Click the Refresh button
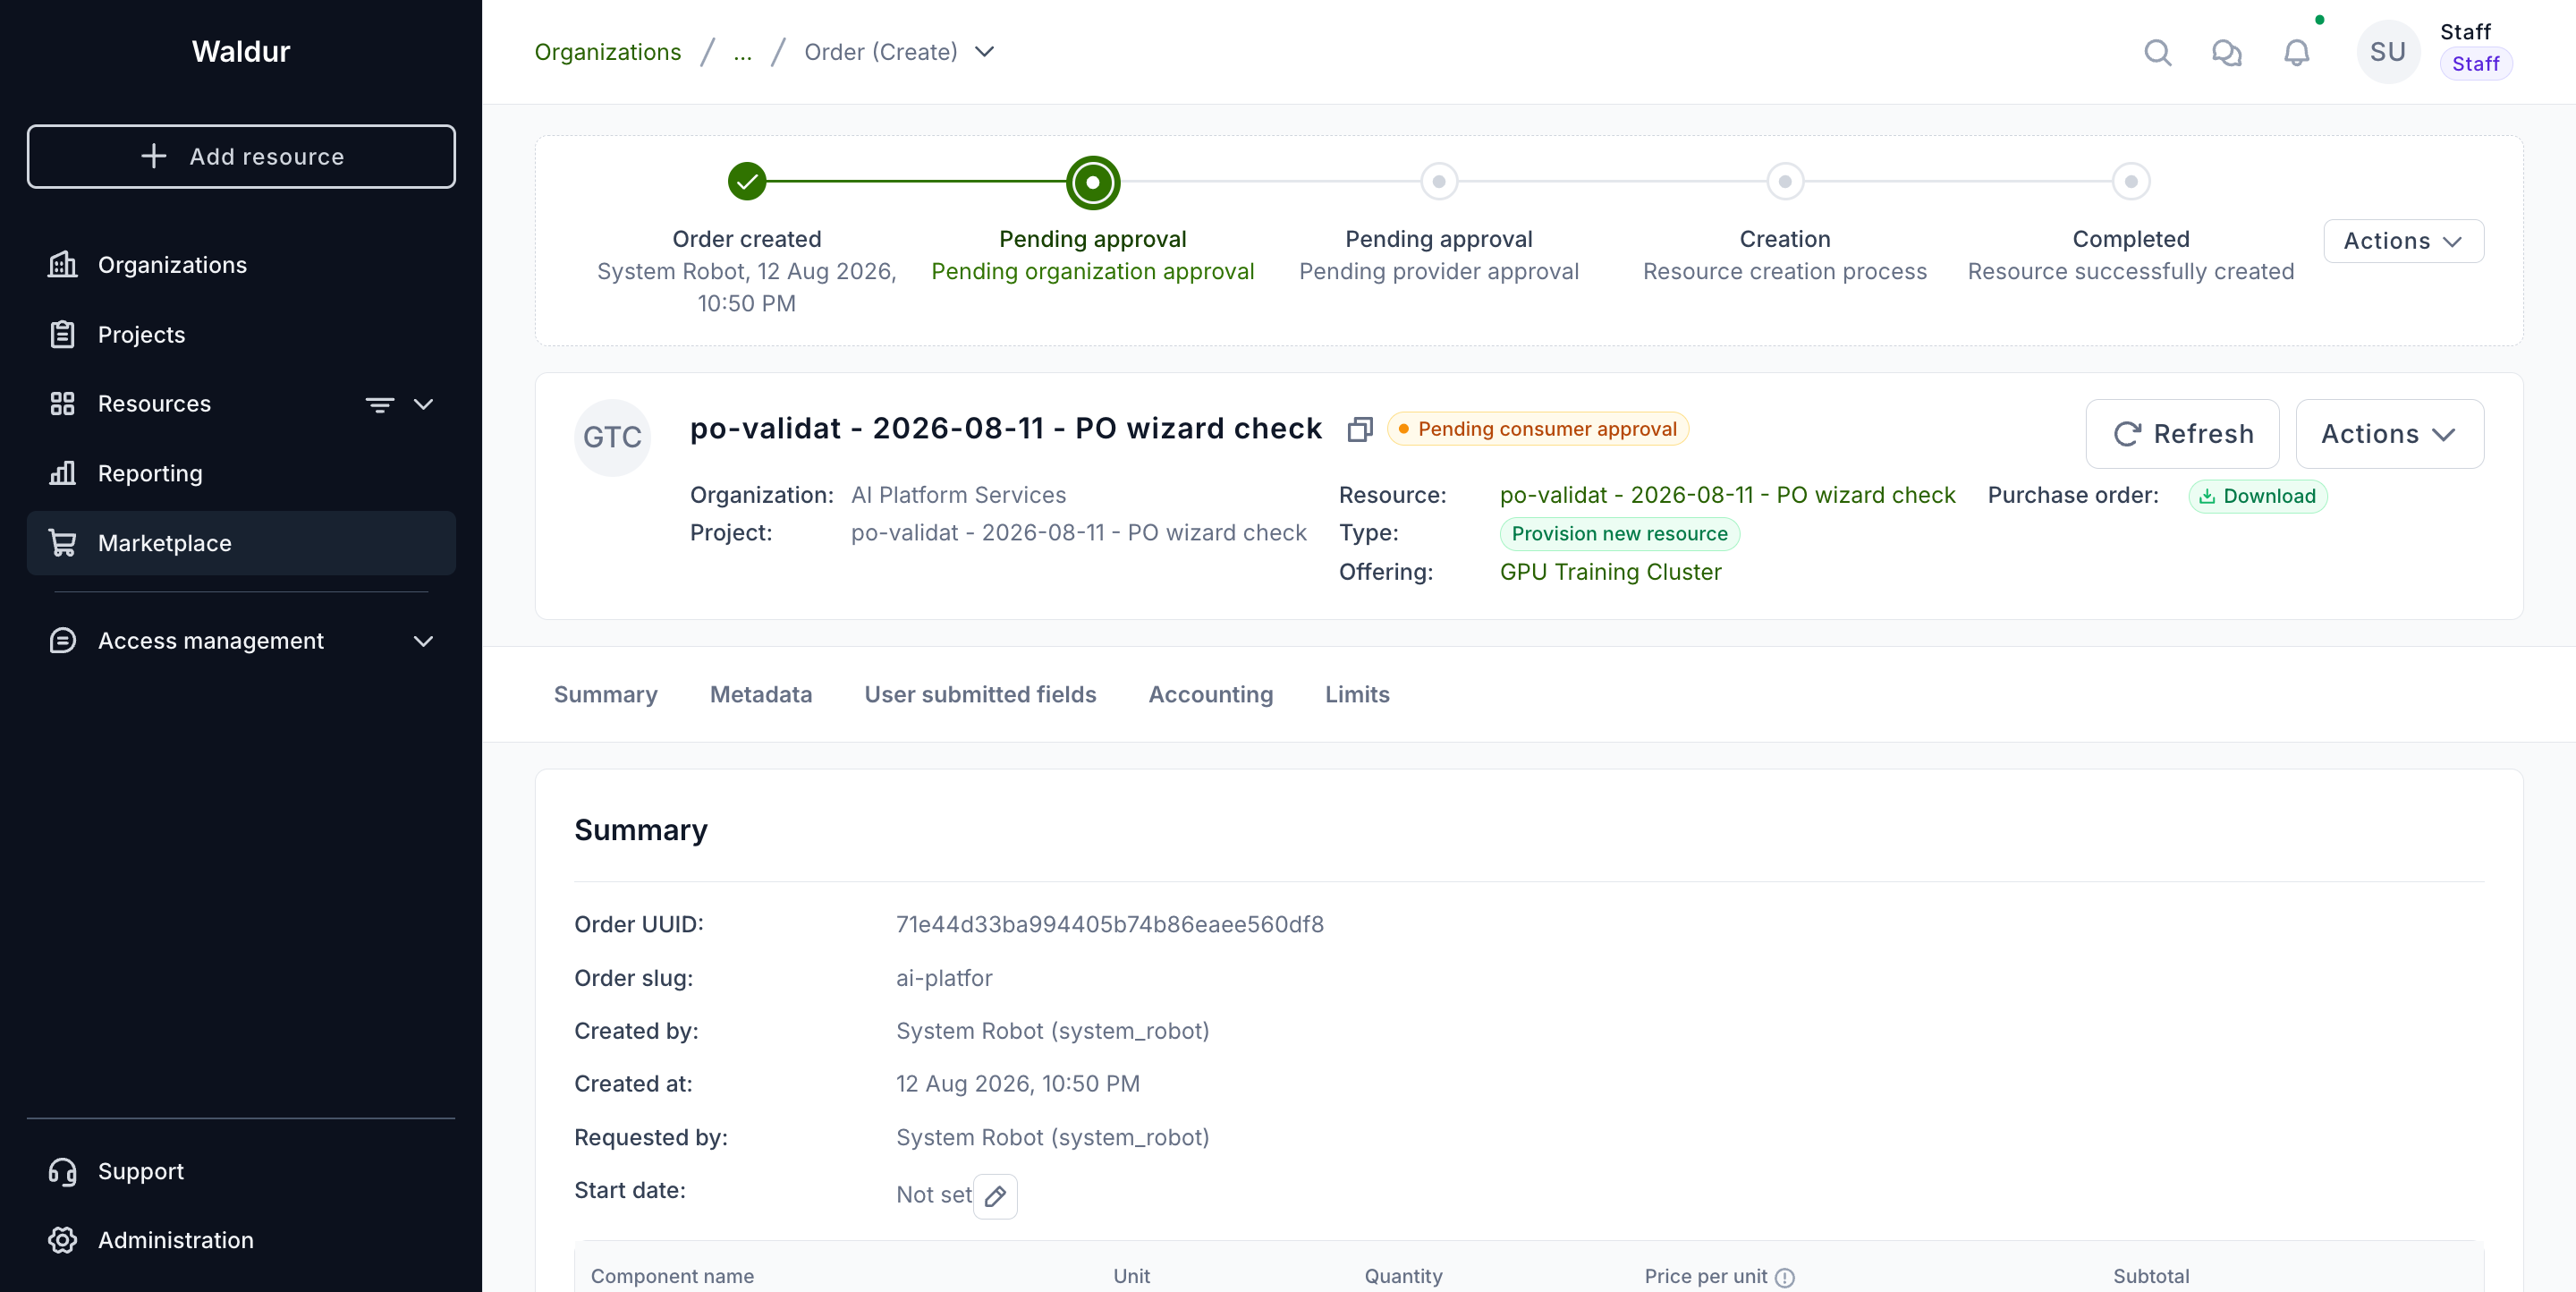2576x1292 pixels. 2182,434
